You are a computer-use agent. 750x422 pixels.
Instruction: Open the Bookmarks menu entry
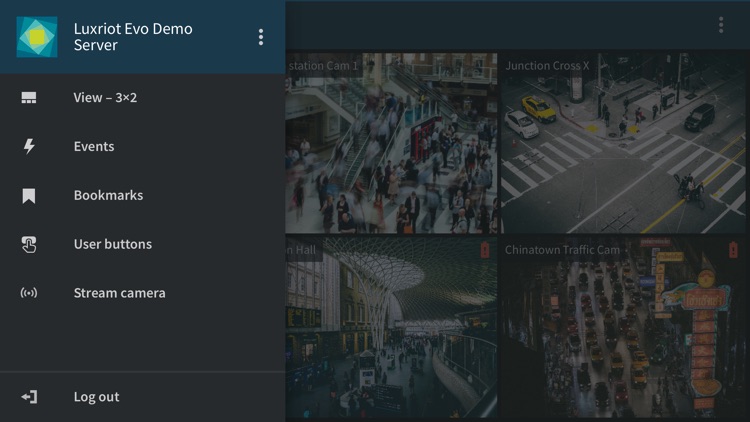click(x=143, y=195)
